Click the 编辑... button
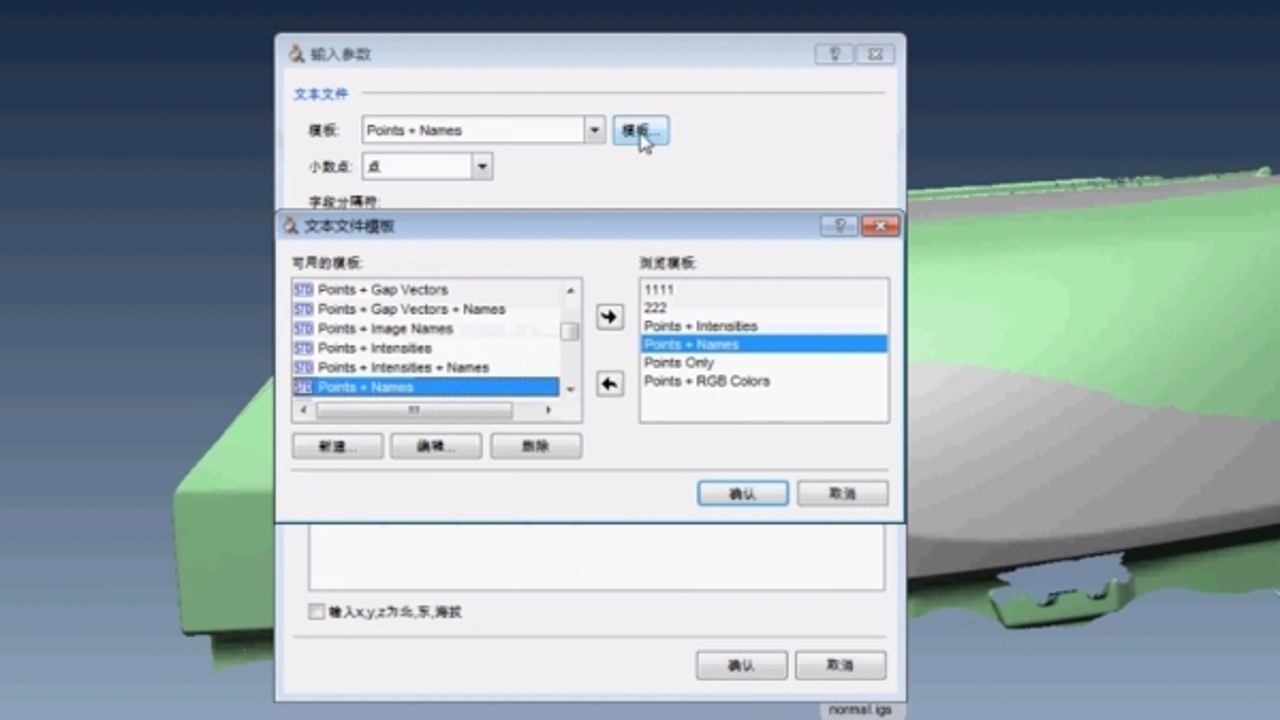 [436, 446]
